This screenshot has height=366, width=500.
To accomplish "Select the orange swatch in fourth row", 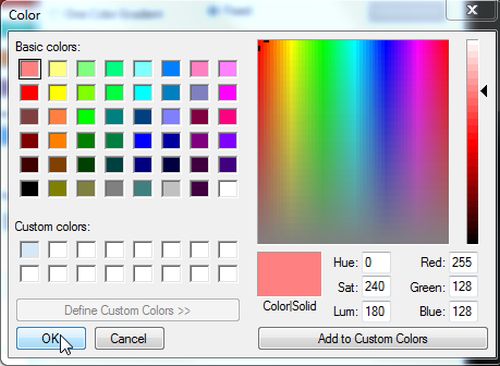I will (x=58, y=141).
